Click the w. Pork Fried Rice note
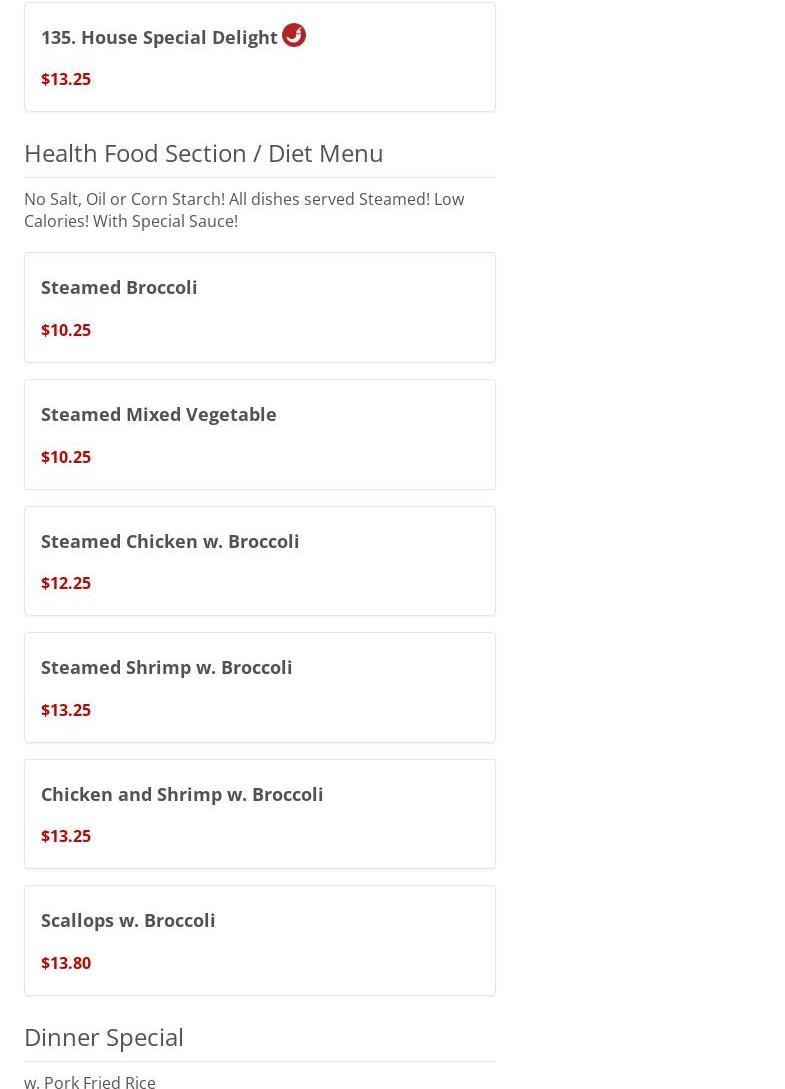The image size is (785, 1089). tap(90, 1081)
